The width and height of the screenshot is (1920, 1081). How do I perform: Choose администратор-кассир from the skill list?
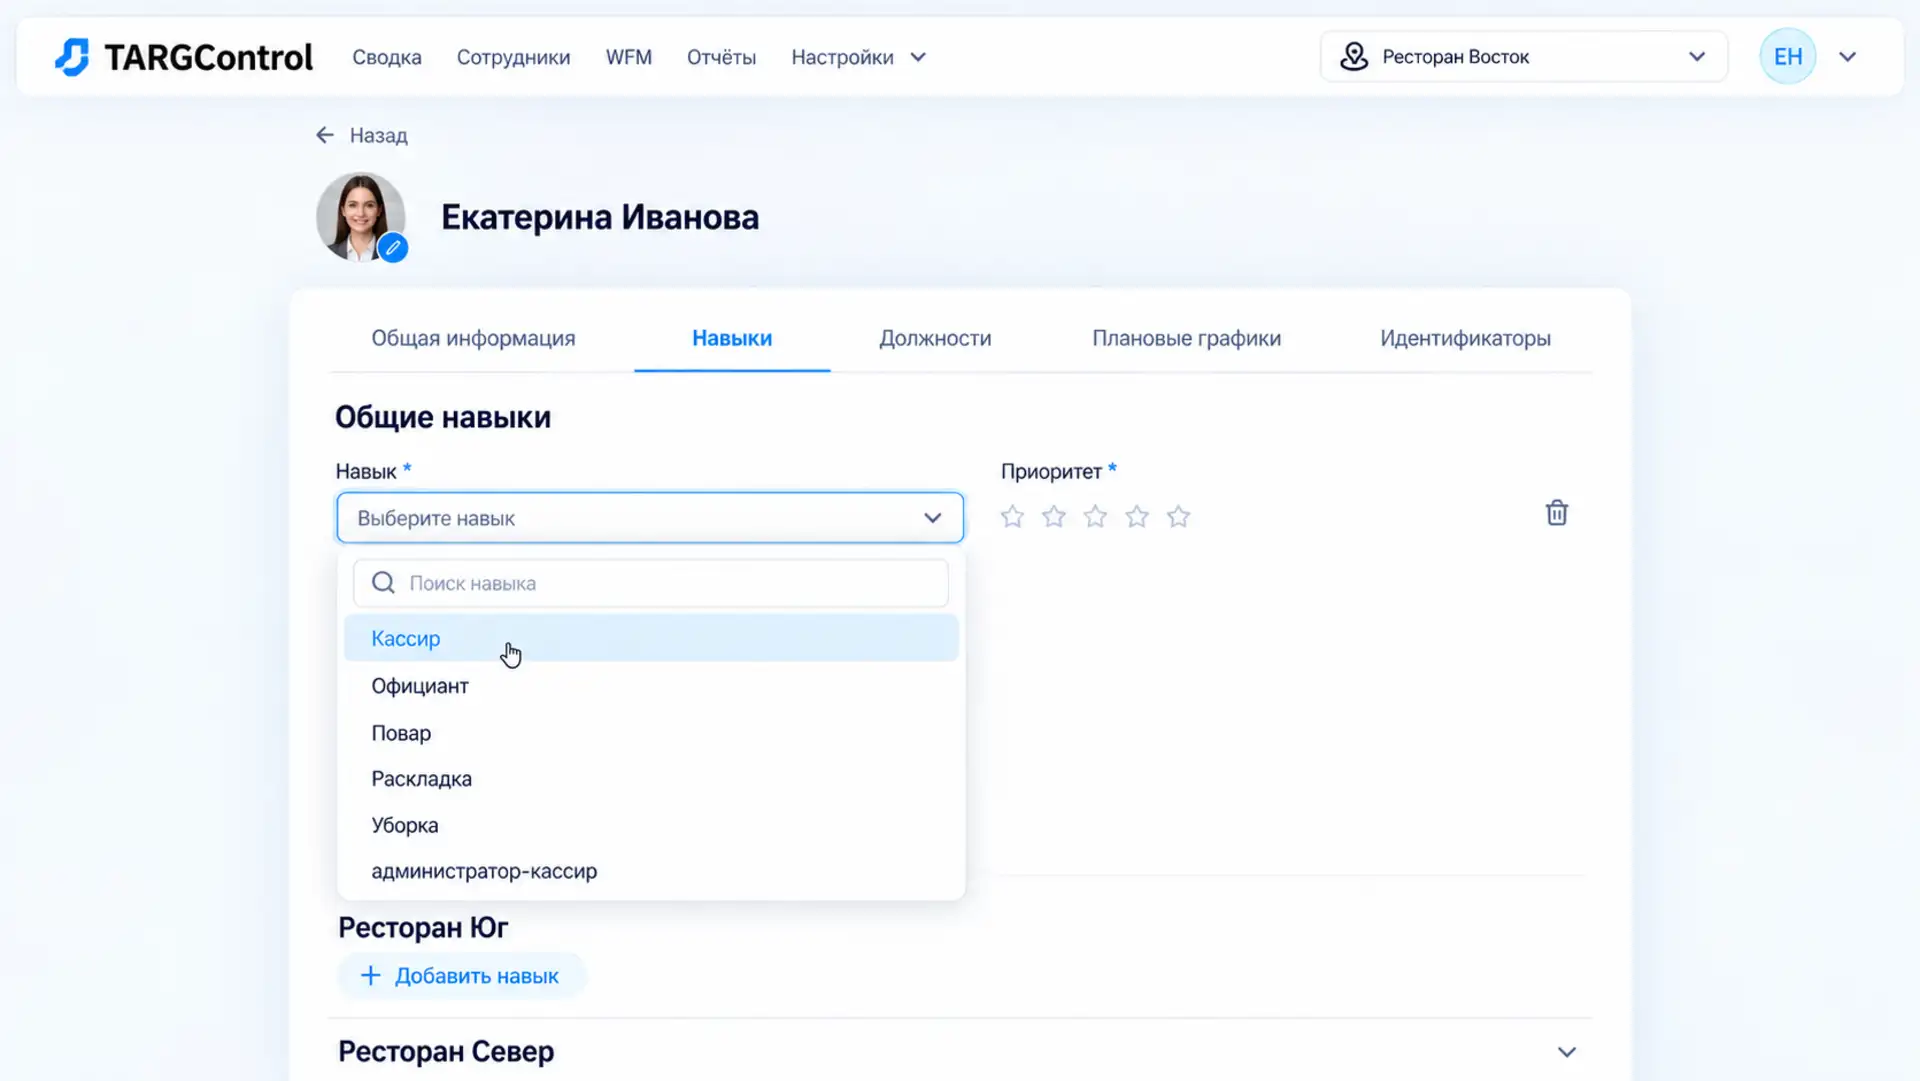click(651, 871)
